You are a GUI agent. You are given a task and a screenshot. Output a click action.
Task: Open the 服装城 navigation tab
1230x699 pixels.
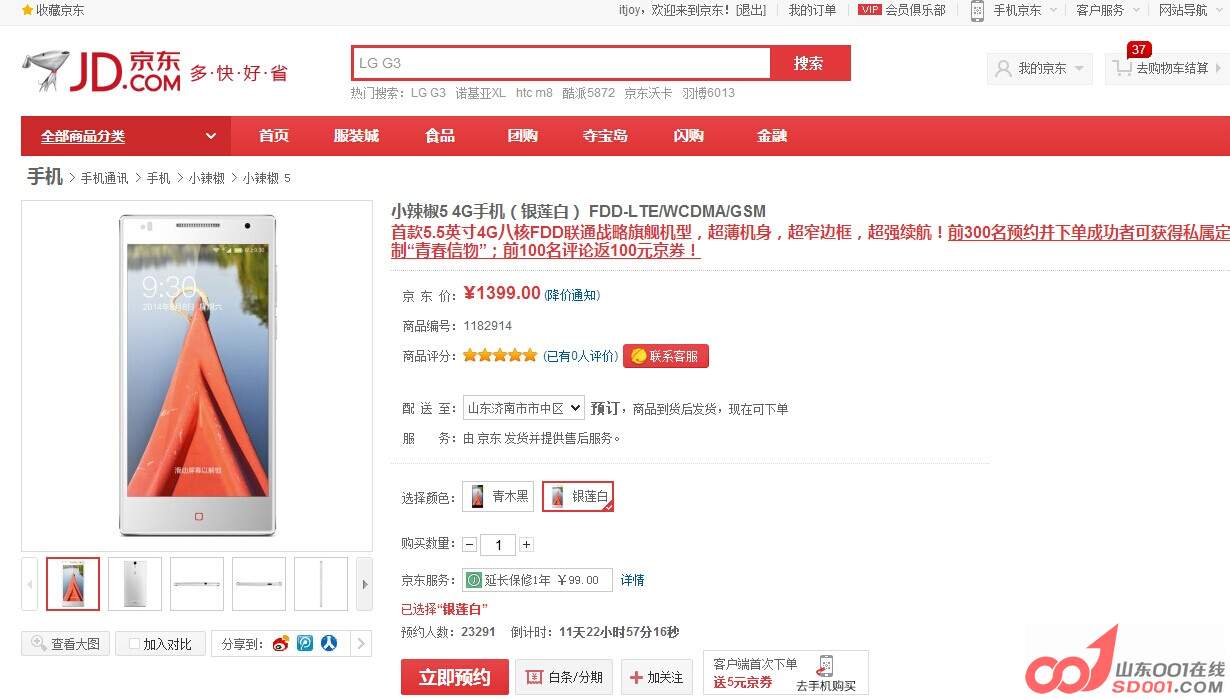[356, 136]
